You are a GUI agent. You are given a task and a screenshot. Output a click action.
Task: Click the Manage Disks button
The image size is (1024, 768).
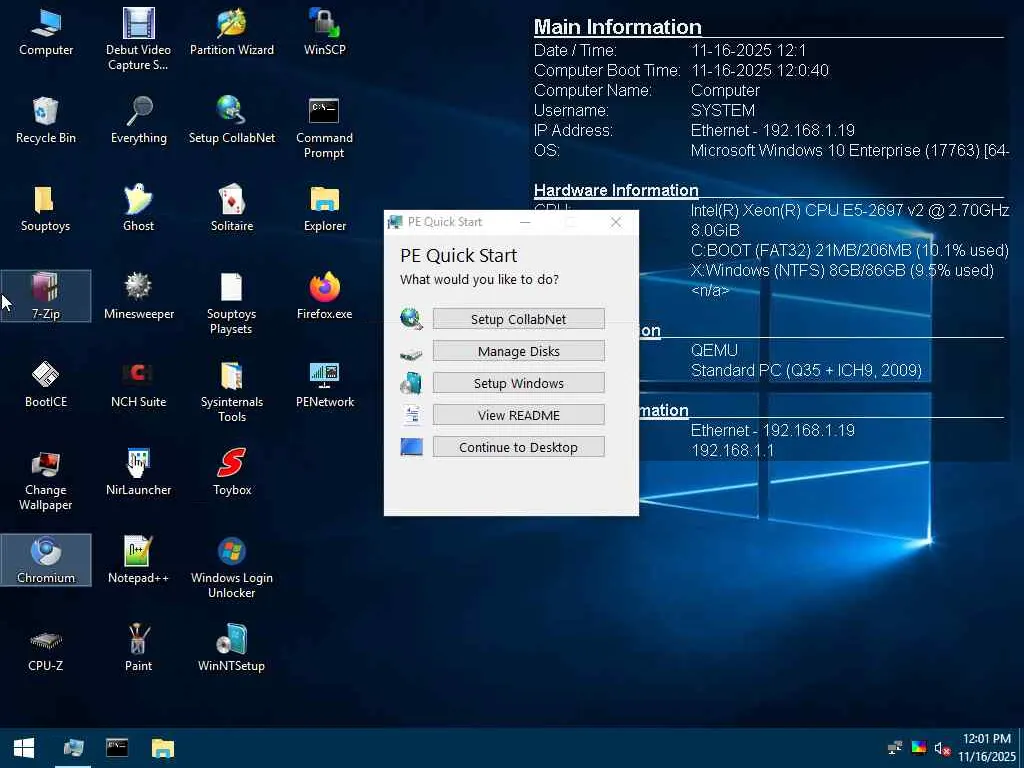tap(519, 351)
